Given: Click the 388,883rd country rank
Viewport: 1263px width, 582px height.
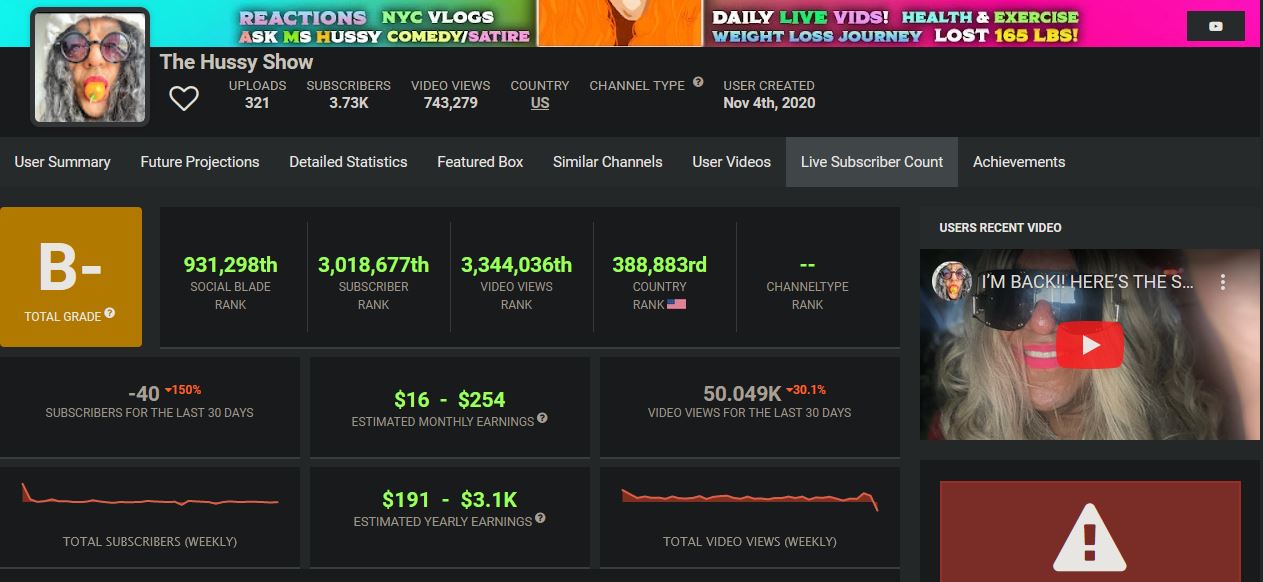Looking at the screenshot, I should click(x=660, y=265).
